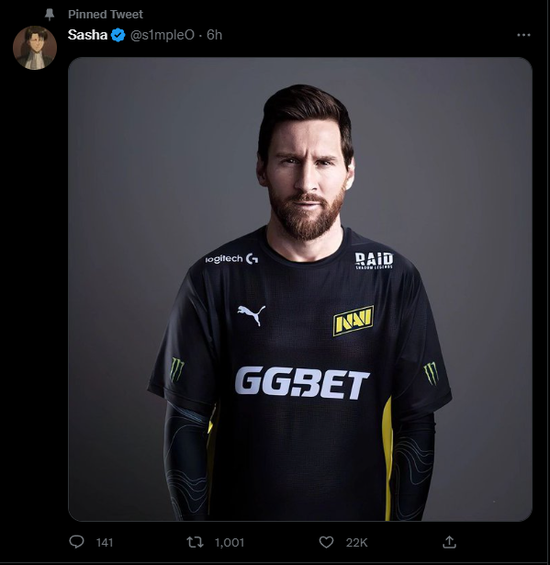The image size is (550, 565).
Task: Click the 22K likes count
Action: pos(356,542)
